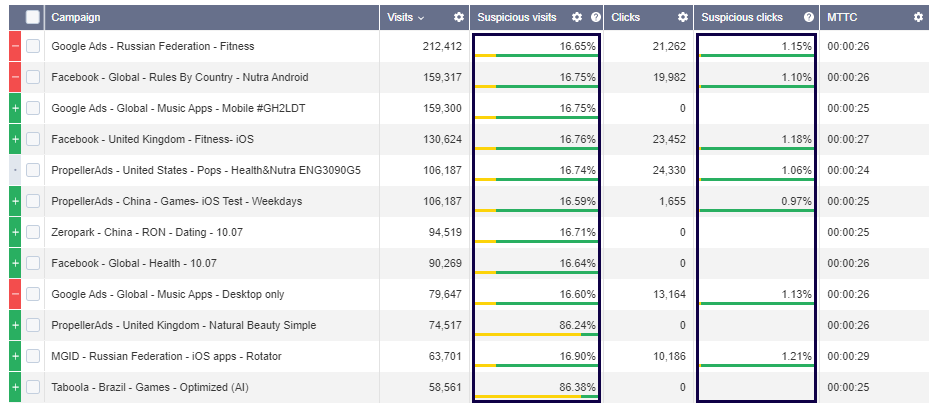This screenshot has height=411, width=929.
Task: Click green plus icon beside Zeropark China RON Dating
Action: 14,232
